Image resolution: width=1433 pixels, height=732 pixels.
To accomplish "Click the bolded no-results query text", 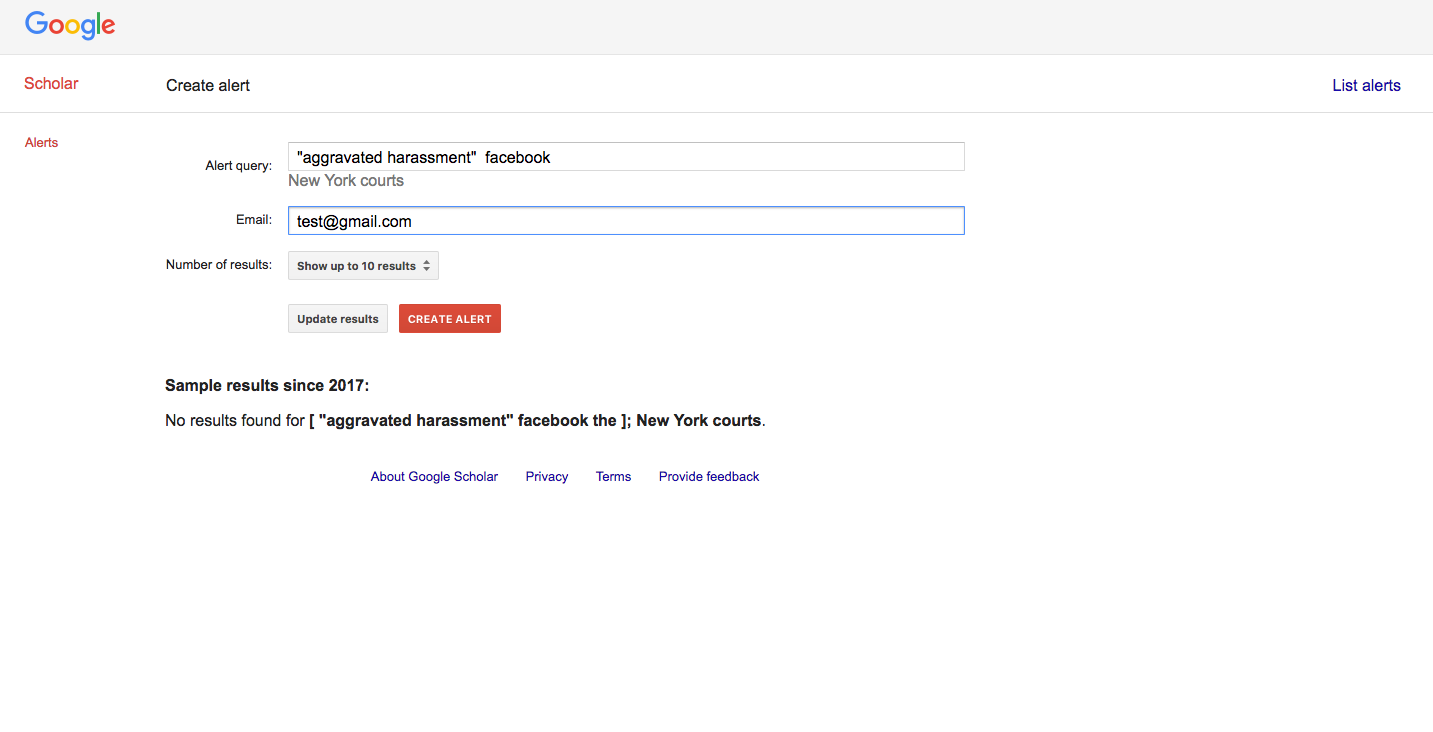I will coord(535,420).
